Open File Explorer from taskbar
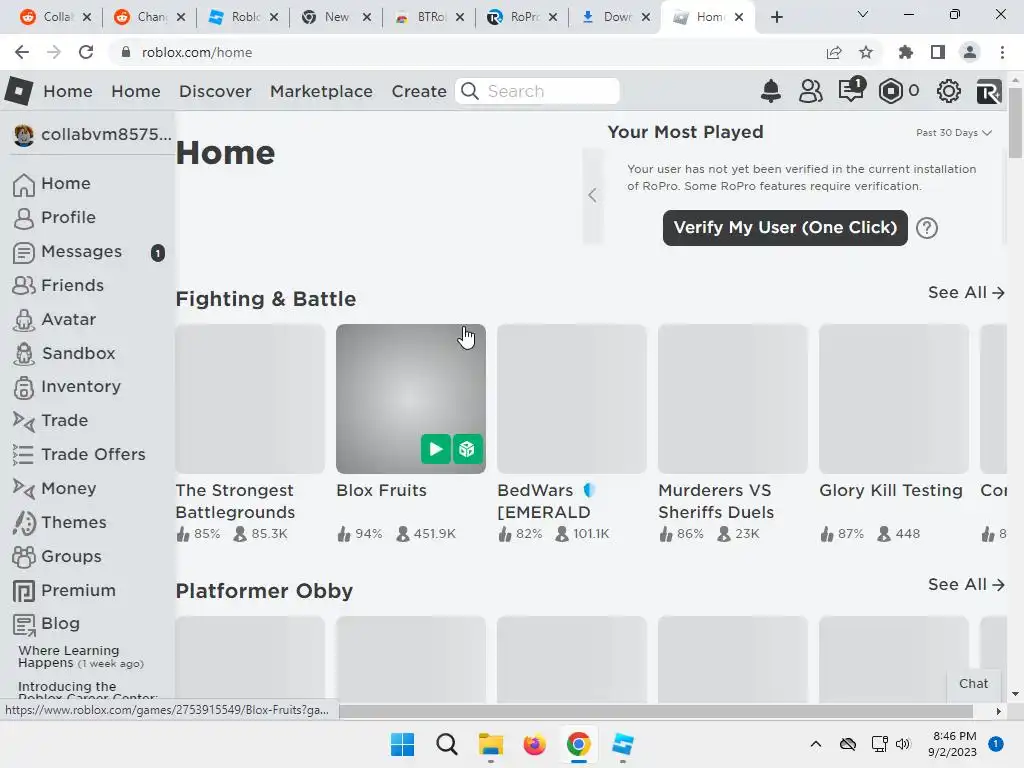 click(x=490, y=744)
